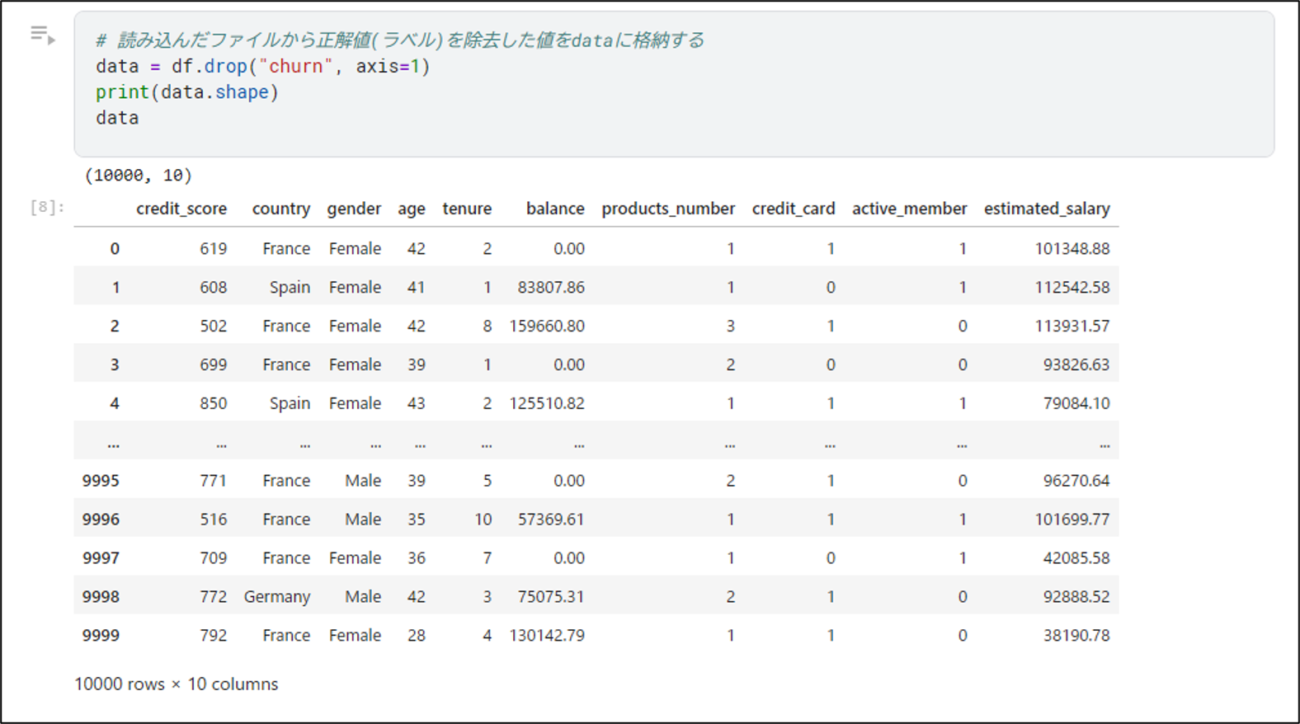Click the balance value 159660.80
1300x724 pixels.
(548, 326)
